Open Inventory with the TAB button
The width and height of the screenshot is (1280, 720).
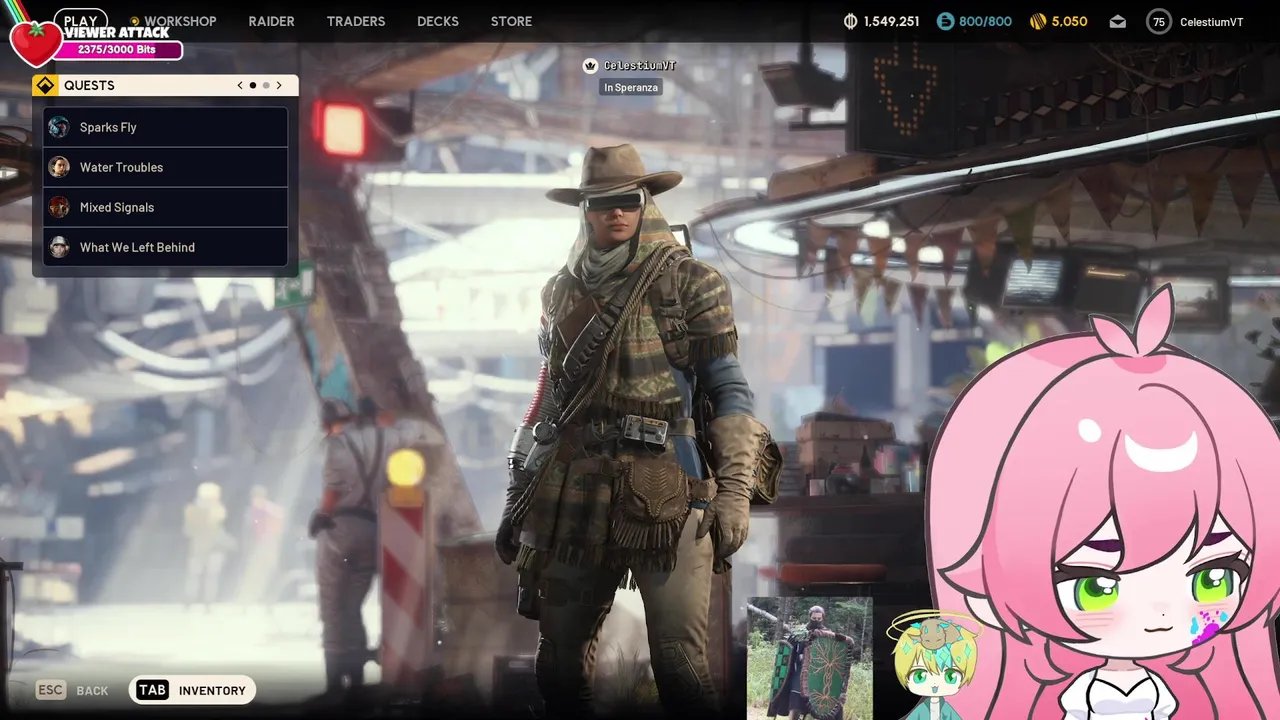(x=192, y=690)
